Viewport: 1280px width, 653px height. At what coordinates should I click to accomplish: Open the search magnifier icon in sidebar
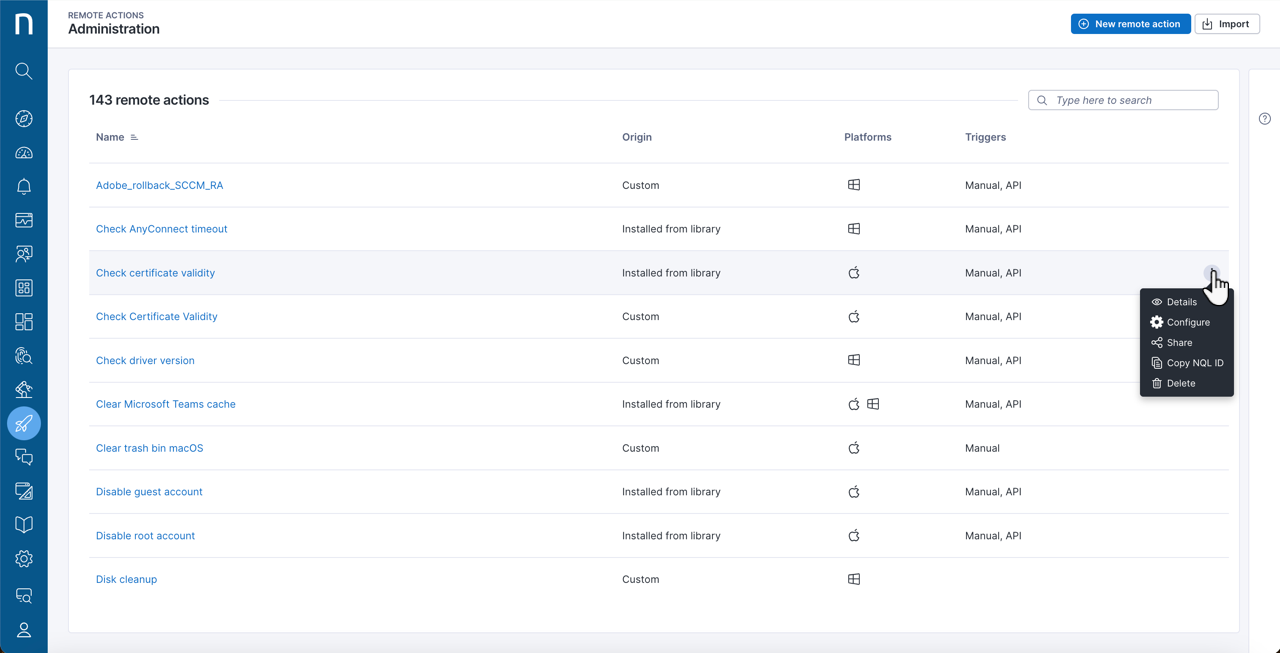pos(24,71)
